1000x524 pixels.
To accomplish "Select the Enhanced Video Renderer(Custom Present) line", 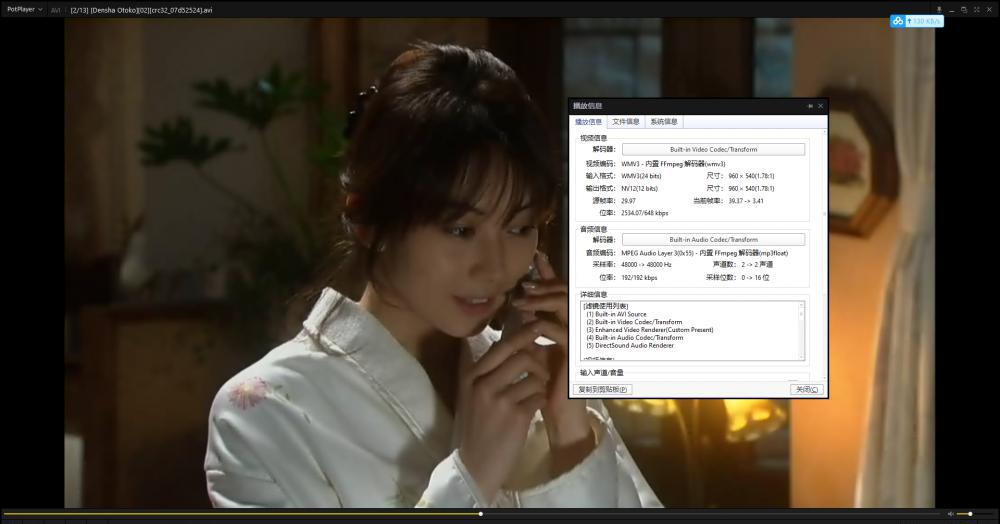I will 649,330.
